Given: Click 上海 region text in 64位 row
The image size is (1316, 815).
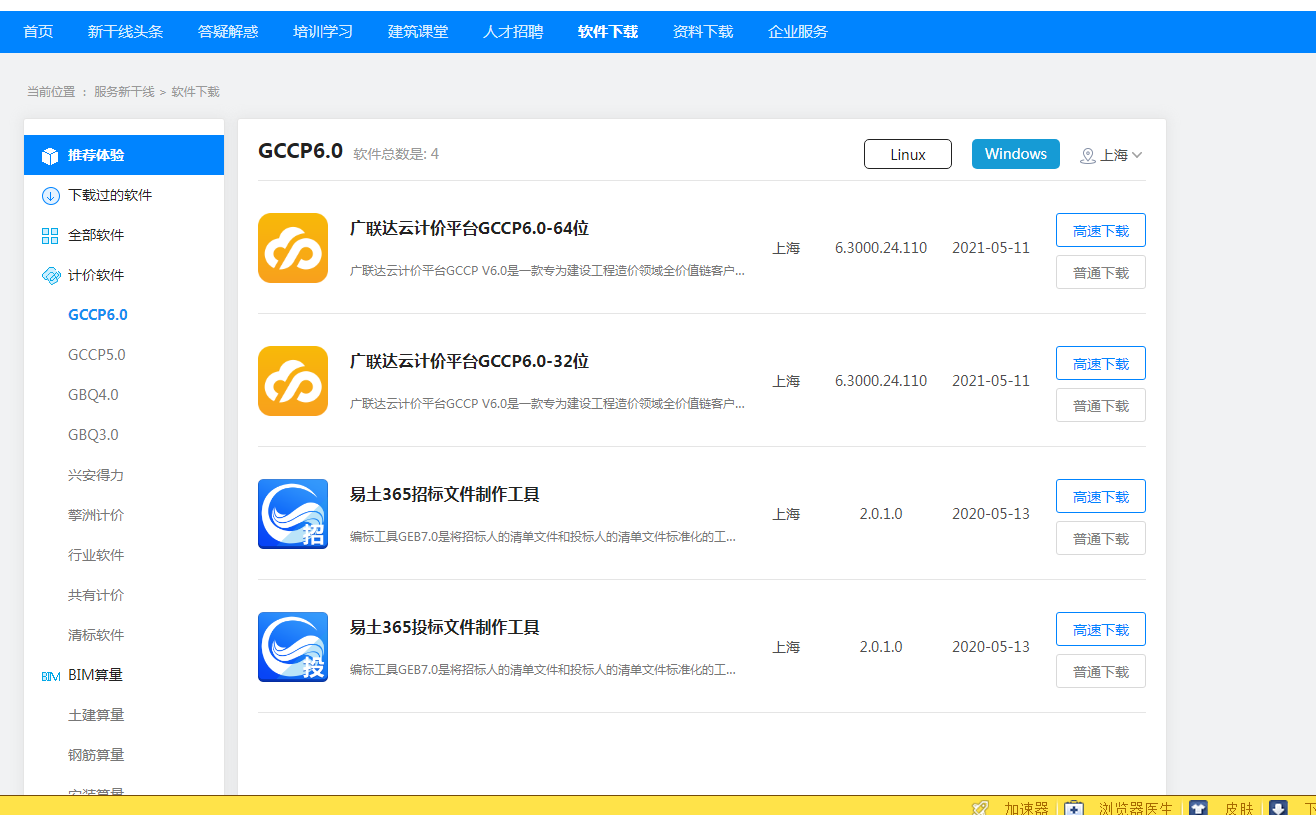Looking at the screenshot, I should point(786,248).
